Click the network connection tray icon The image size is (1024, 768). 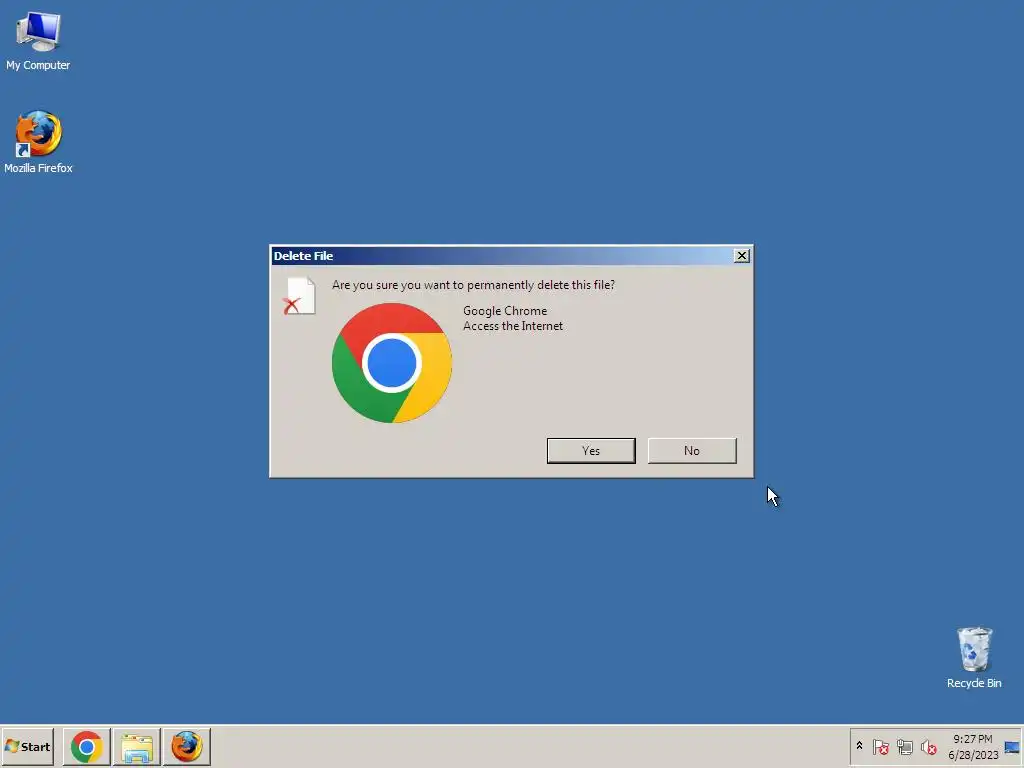904,746
